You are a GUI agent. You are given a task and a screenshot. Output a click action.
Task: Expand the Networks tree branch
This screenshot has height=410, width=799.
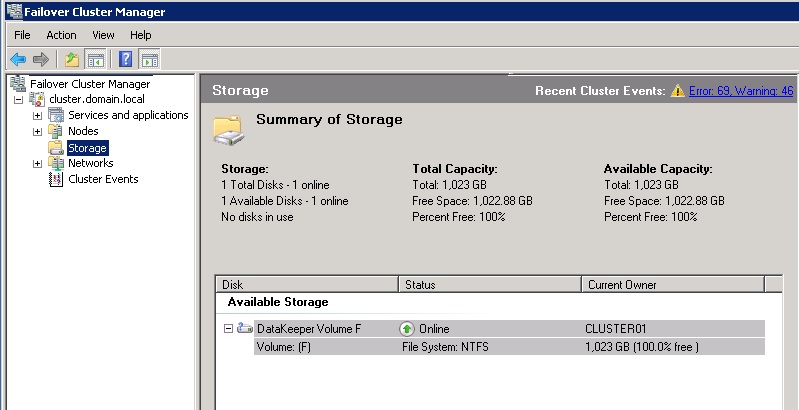37,164
